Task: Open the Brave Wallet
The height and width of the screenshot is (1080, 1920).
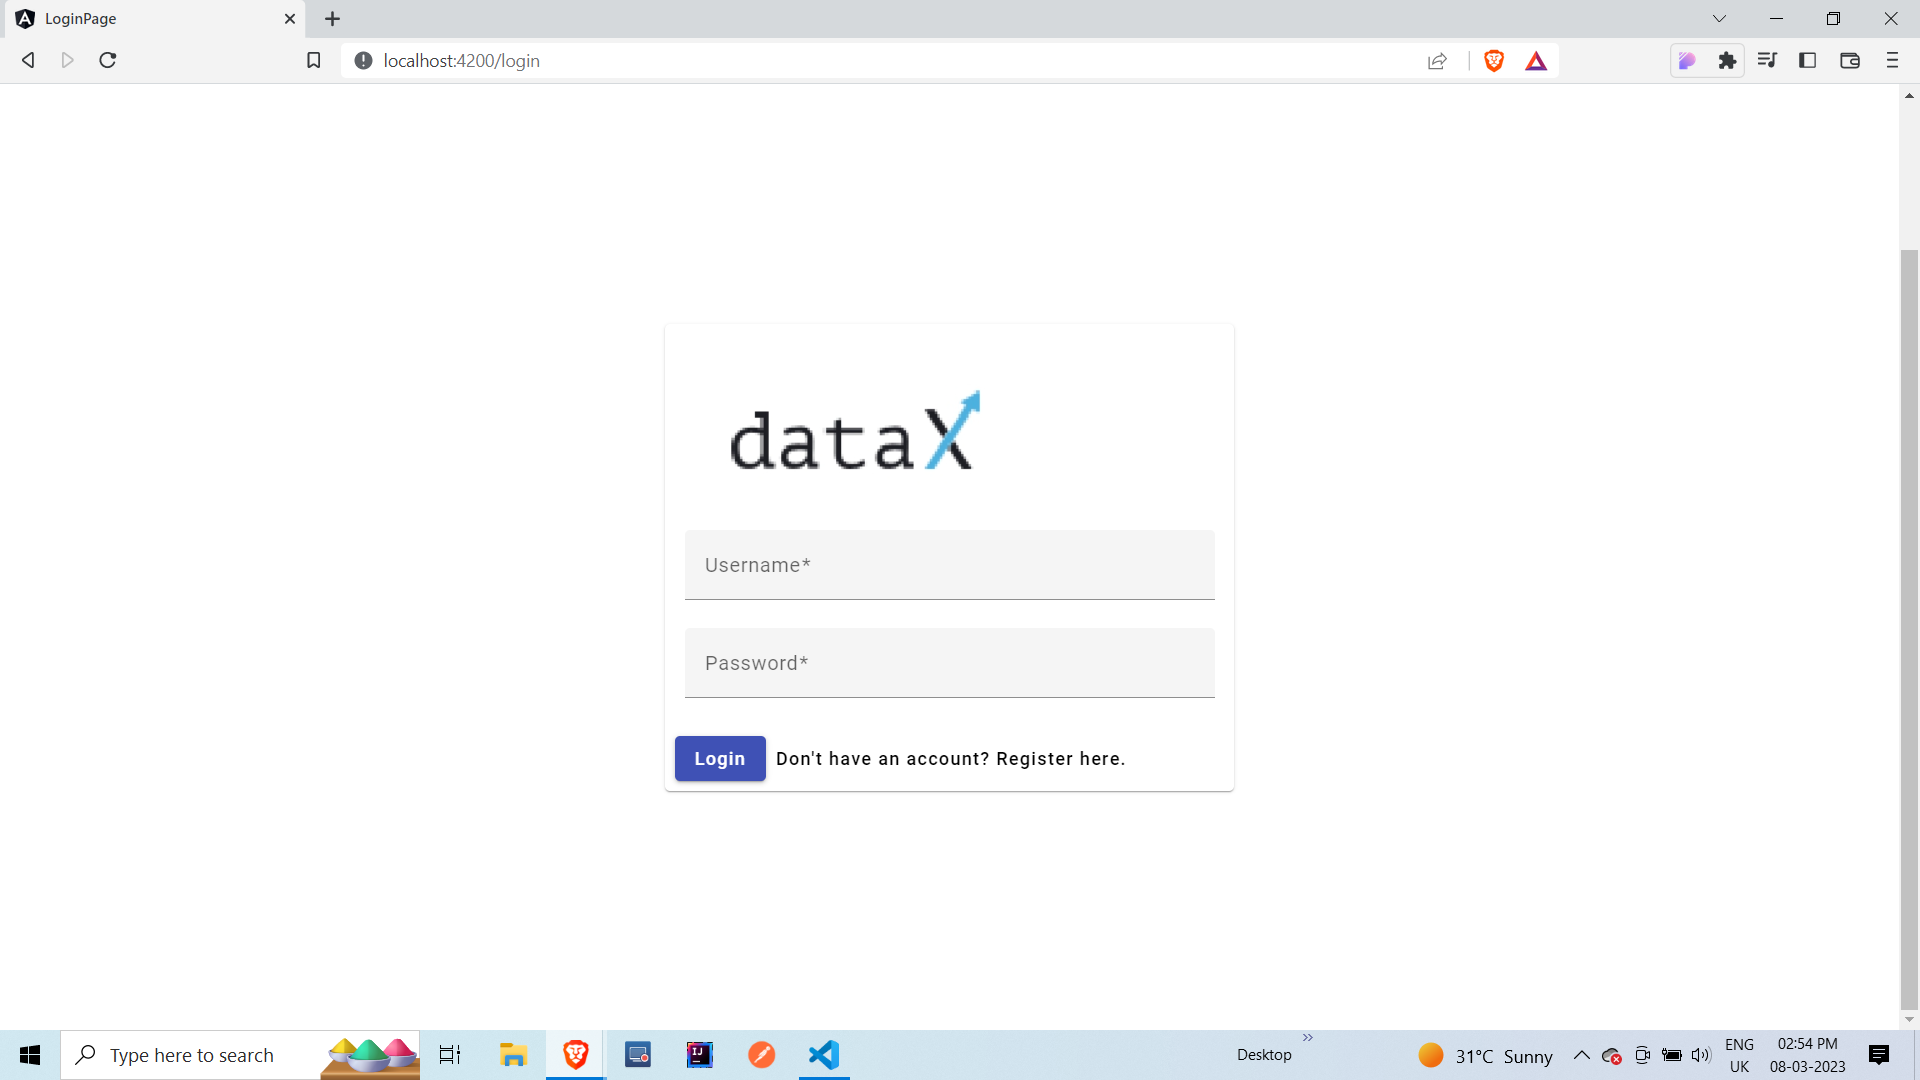Action: coord(1849,60)
